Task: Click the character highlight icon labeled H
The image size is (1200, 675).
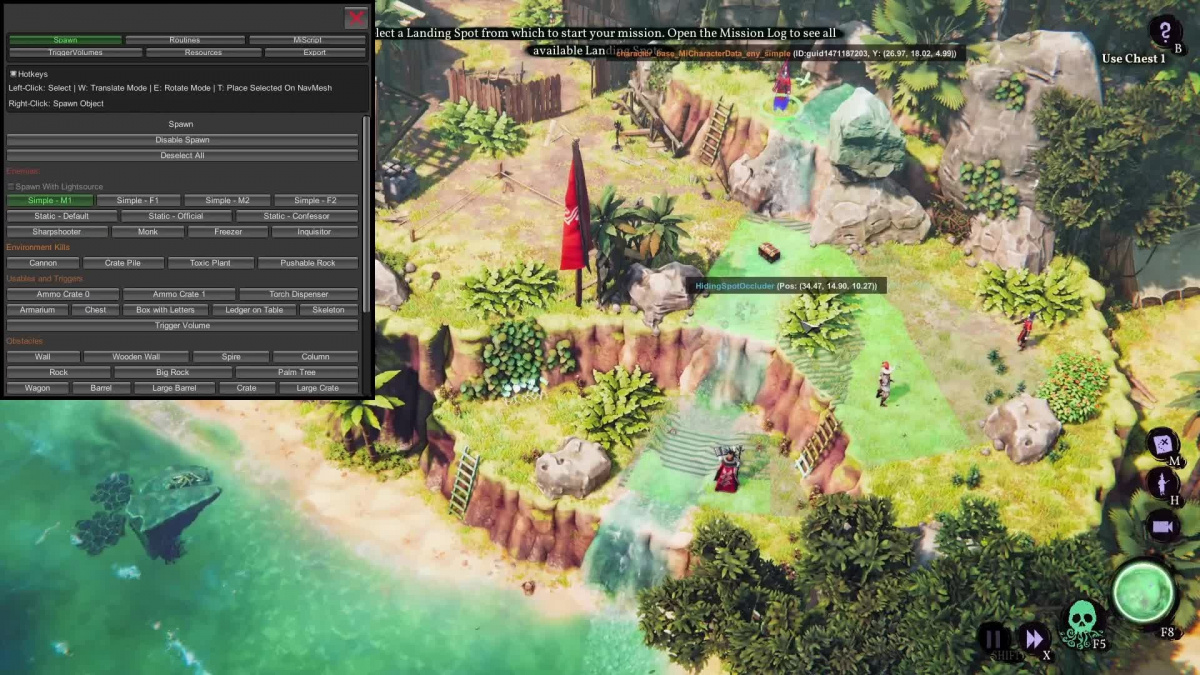Action: pyautogui.click(x=1163, y=485)
